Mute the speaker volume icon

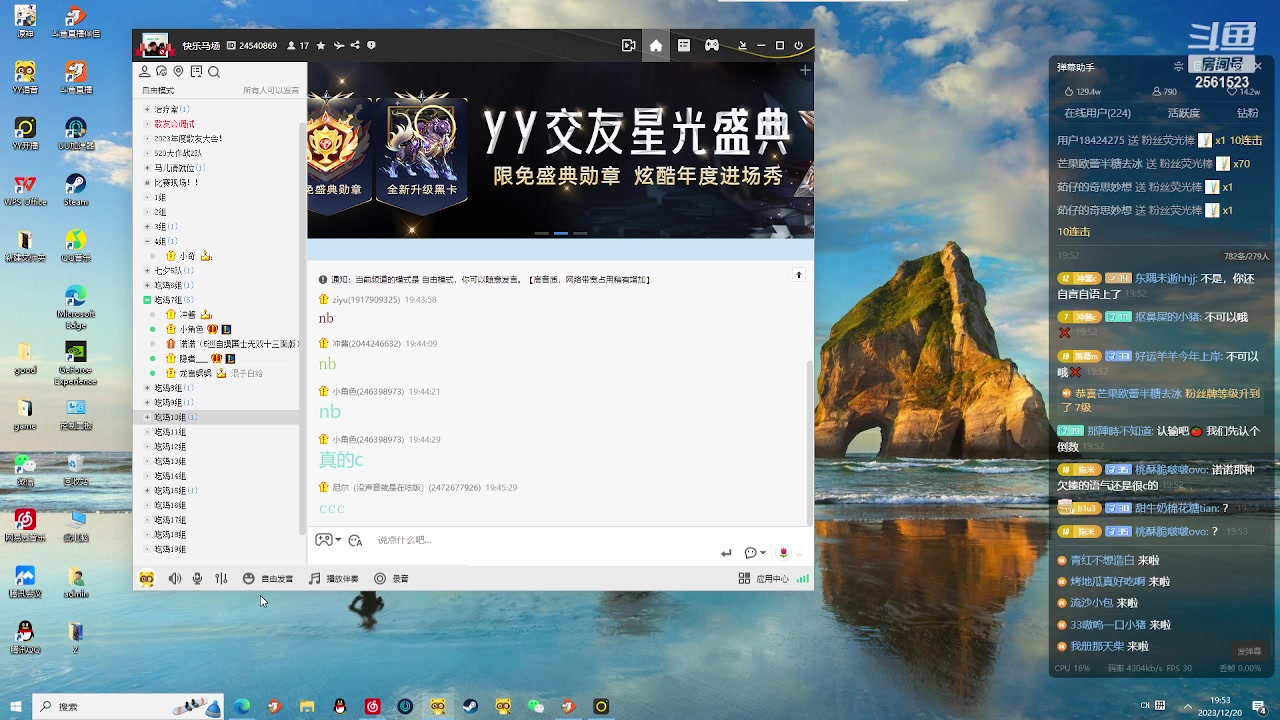click(x=174, y=578)
